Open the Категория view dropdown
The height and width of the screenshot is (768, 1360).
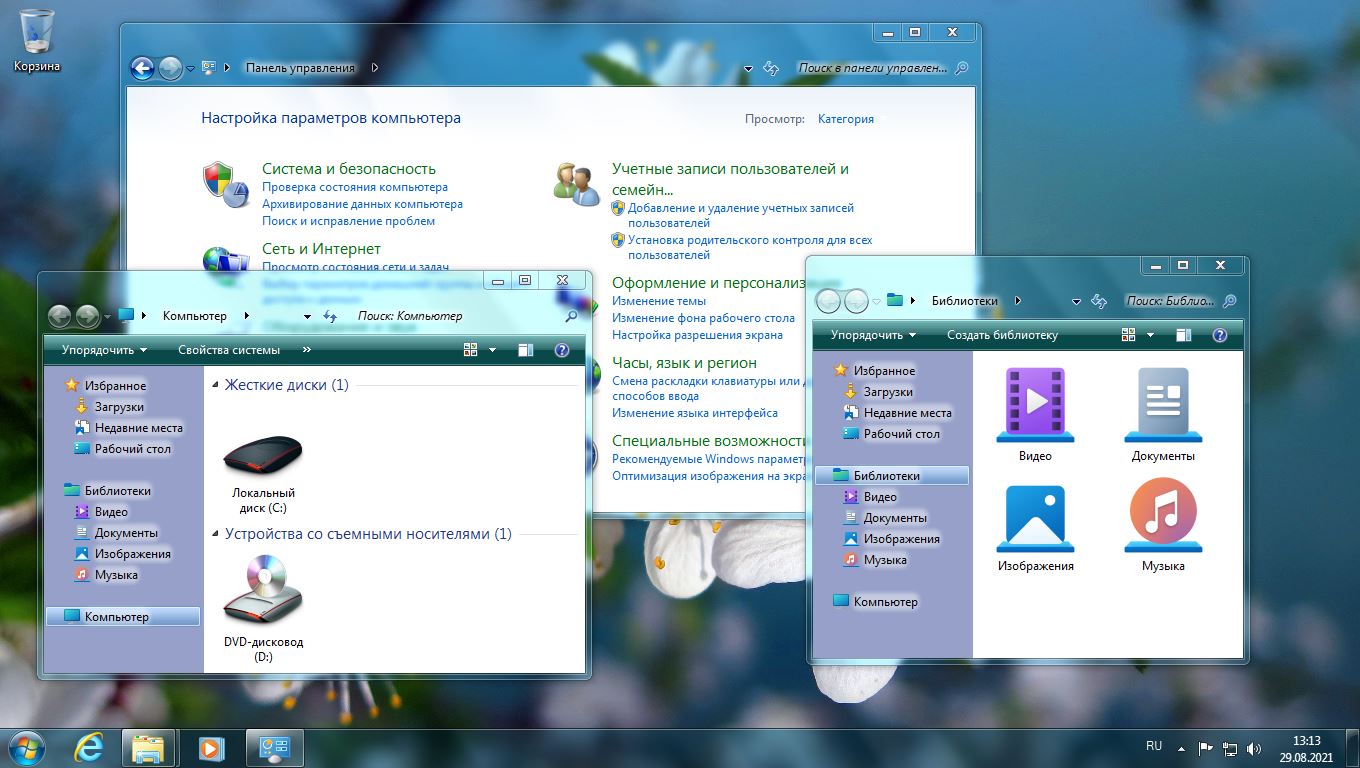click(x=846, y=119)
